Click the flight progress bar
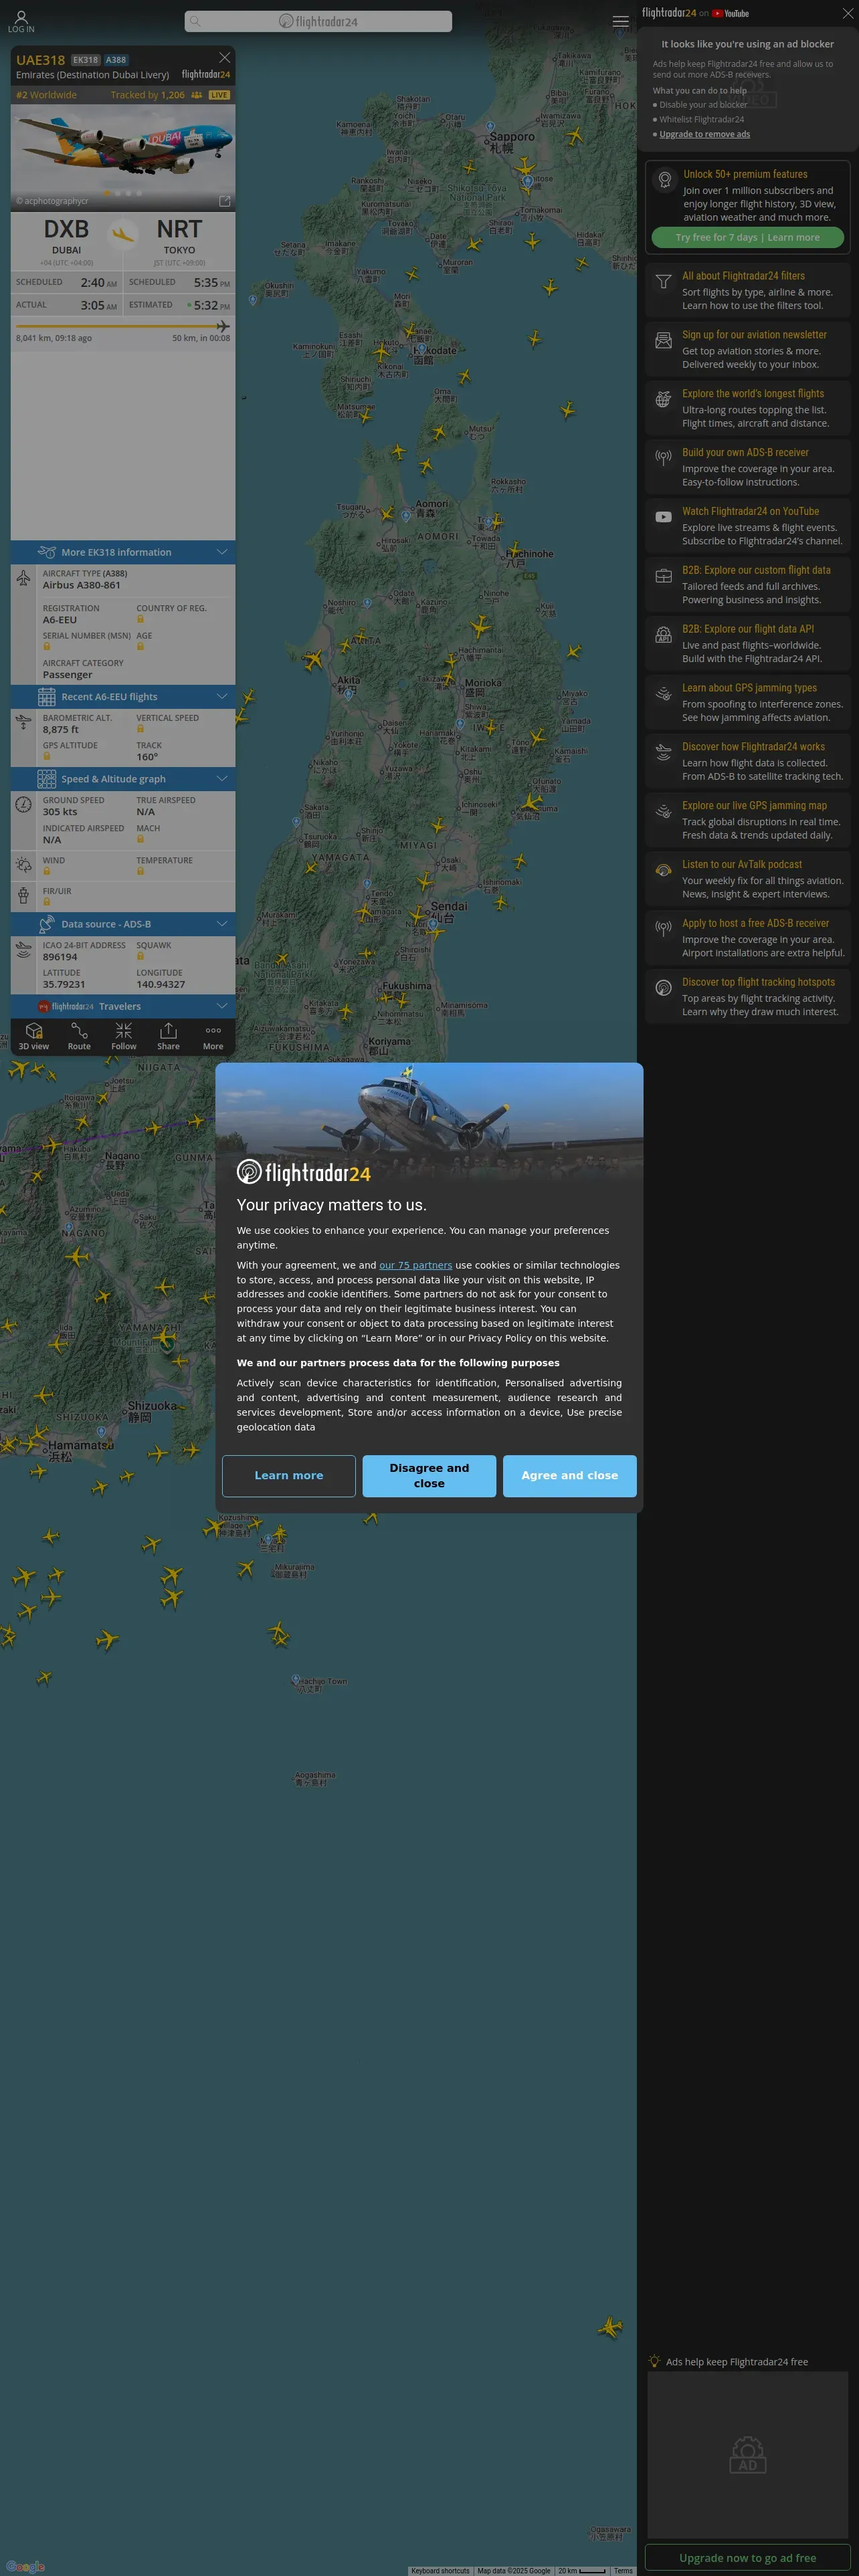This screenshot has width=859, height=2576. coord(122,326)
